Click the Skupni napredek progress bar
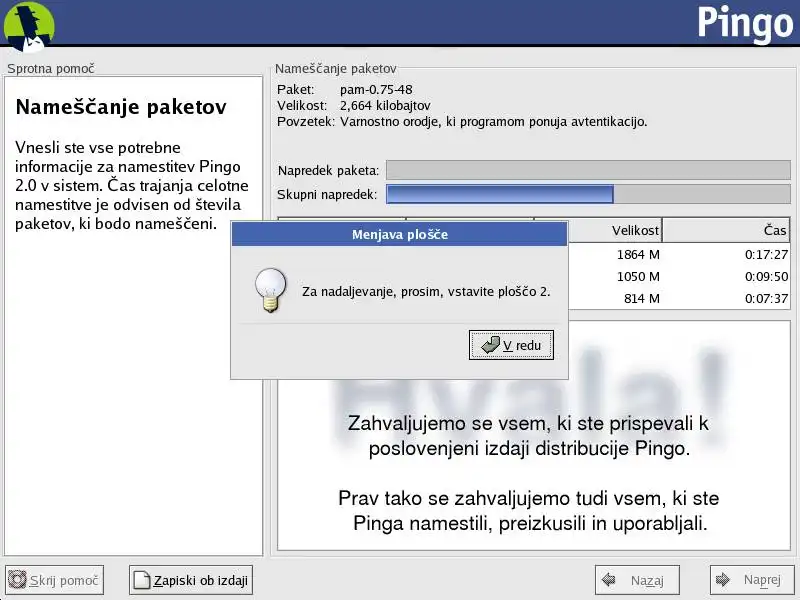800x600 pixels. [x=588, y=194]
